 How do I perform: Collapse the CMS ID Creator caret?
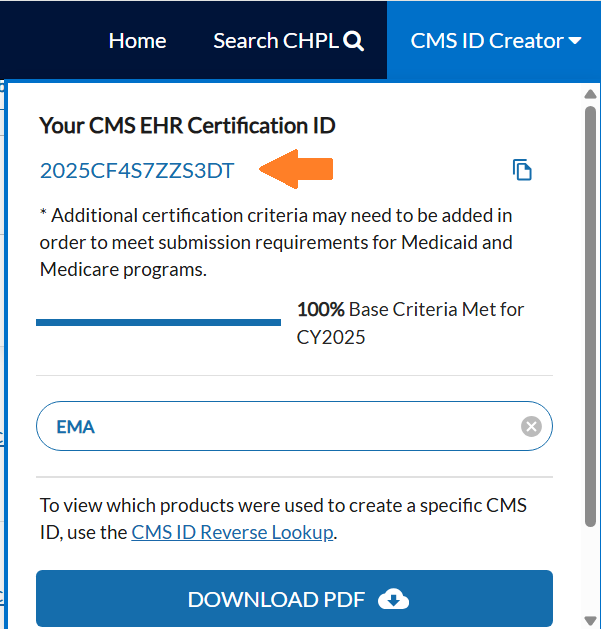tap(575, 41)
